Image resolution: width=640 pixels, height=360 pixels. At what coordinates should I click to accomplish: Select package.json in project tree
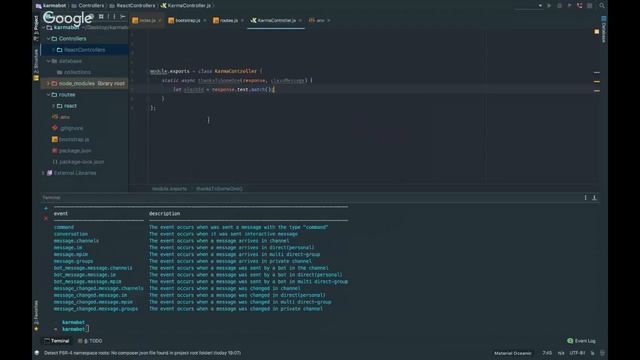pos(72,151)
